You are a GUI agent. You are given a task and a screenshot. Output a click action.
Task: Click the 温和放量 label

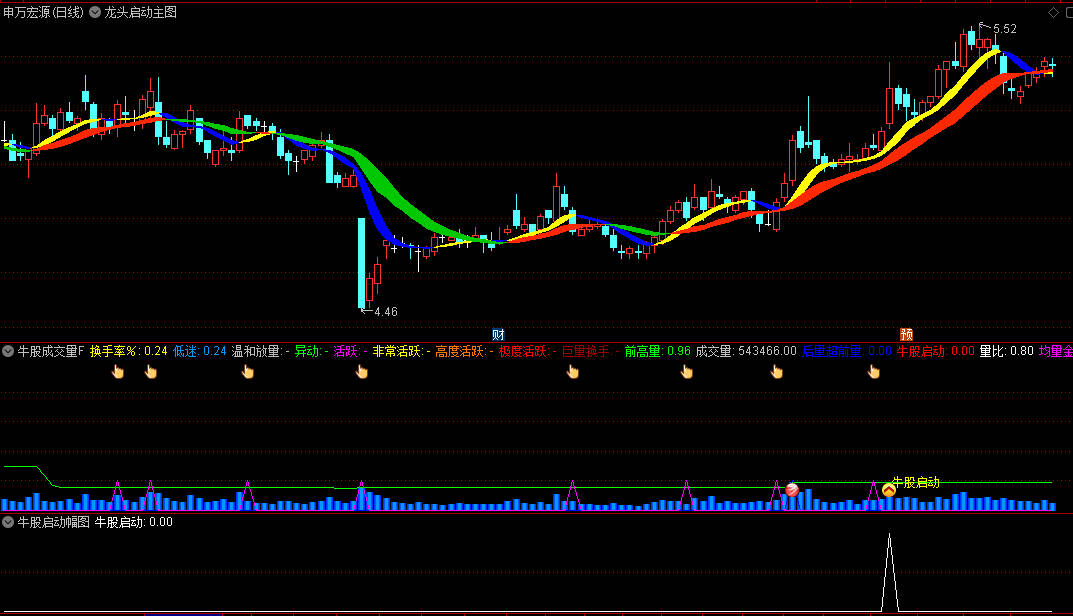point(256,351)
